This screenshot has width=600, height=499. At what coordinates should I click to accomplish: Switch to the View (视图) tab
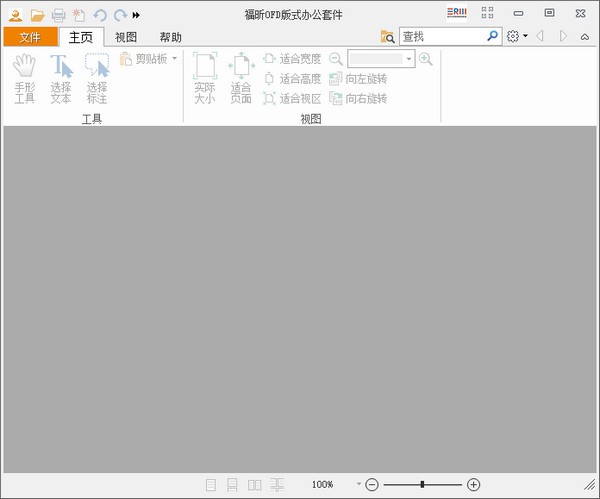pos(126,37)
